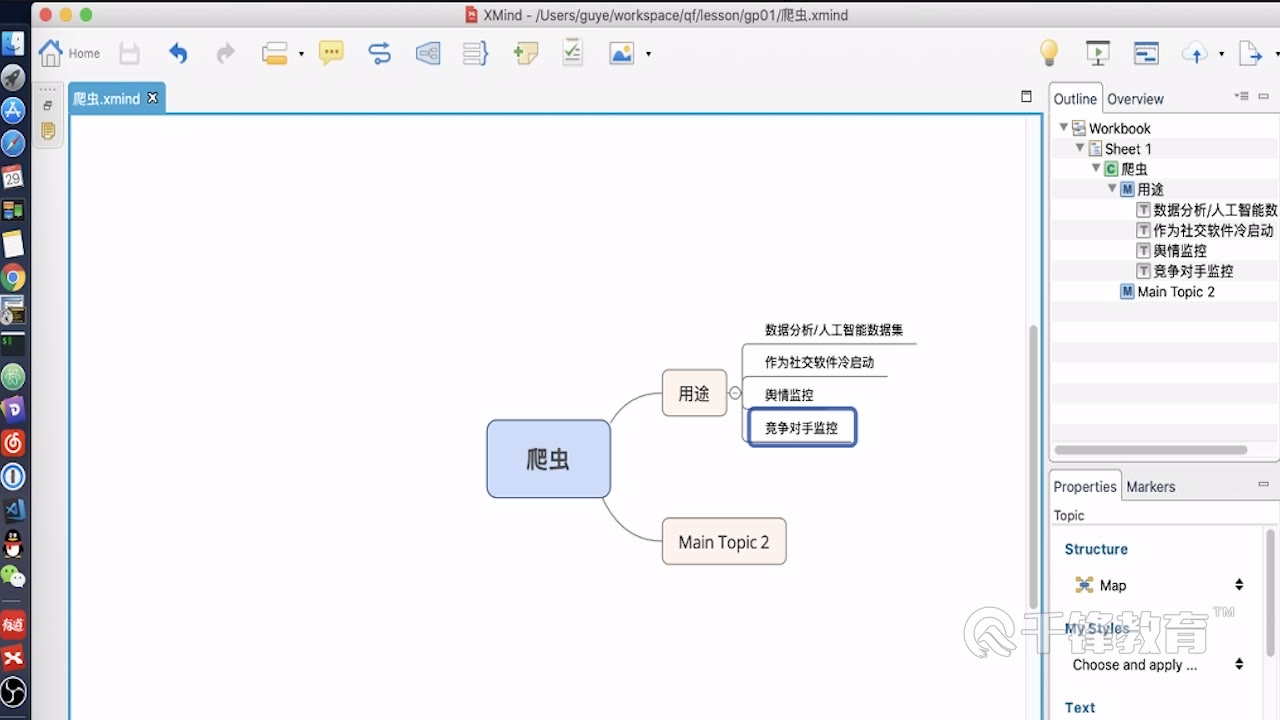
Task: Collapse the Workbook tree node
Action: point(1064,128)
